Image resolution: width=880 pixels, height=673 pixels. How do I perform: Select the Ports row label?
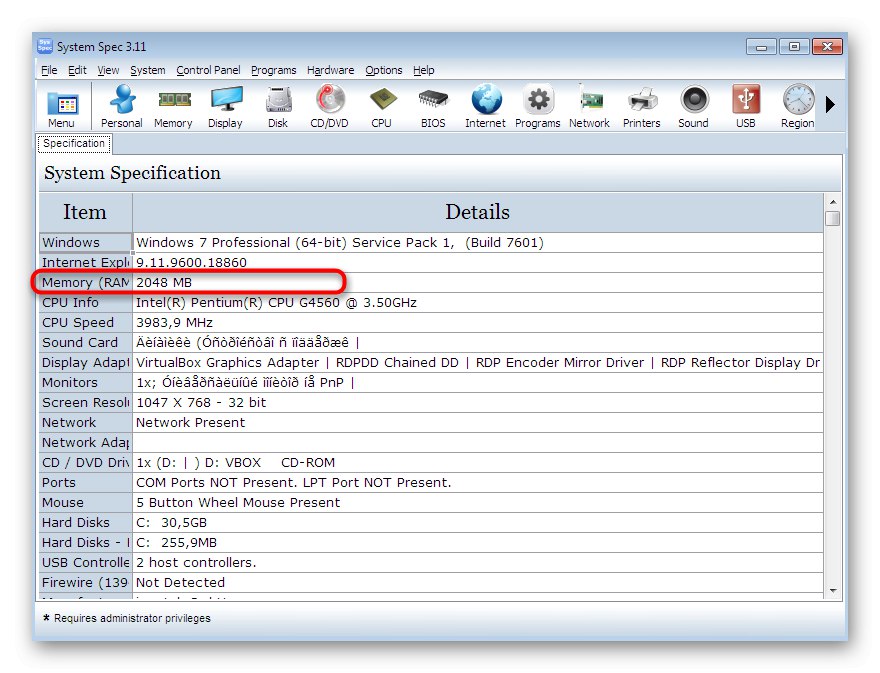click(x=85, y=483)
